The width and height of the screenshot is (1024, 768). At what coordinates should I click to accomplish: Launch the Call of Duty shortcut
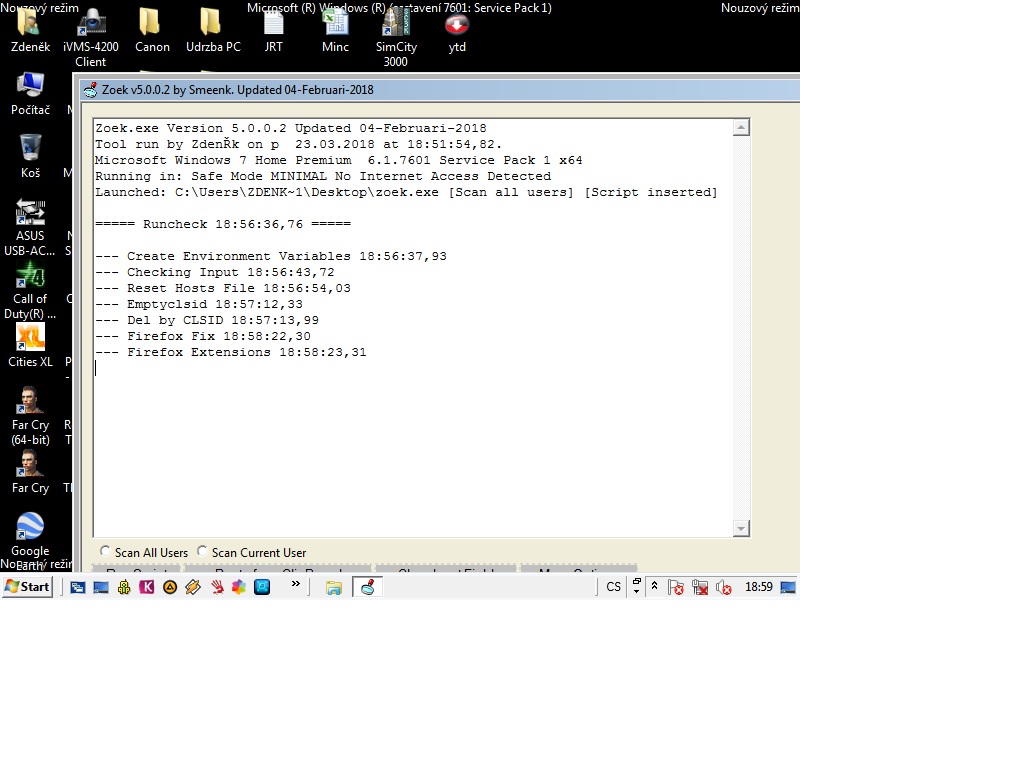point(30,290)
